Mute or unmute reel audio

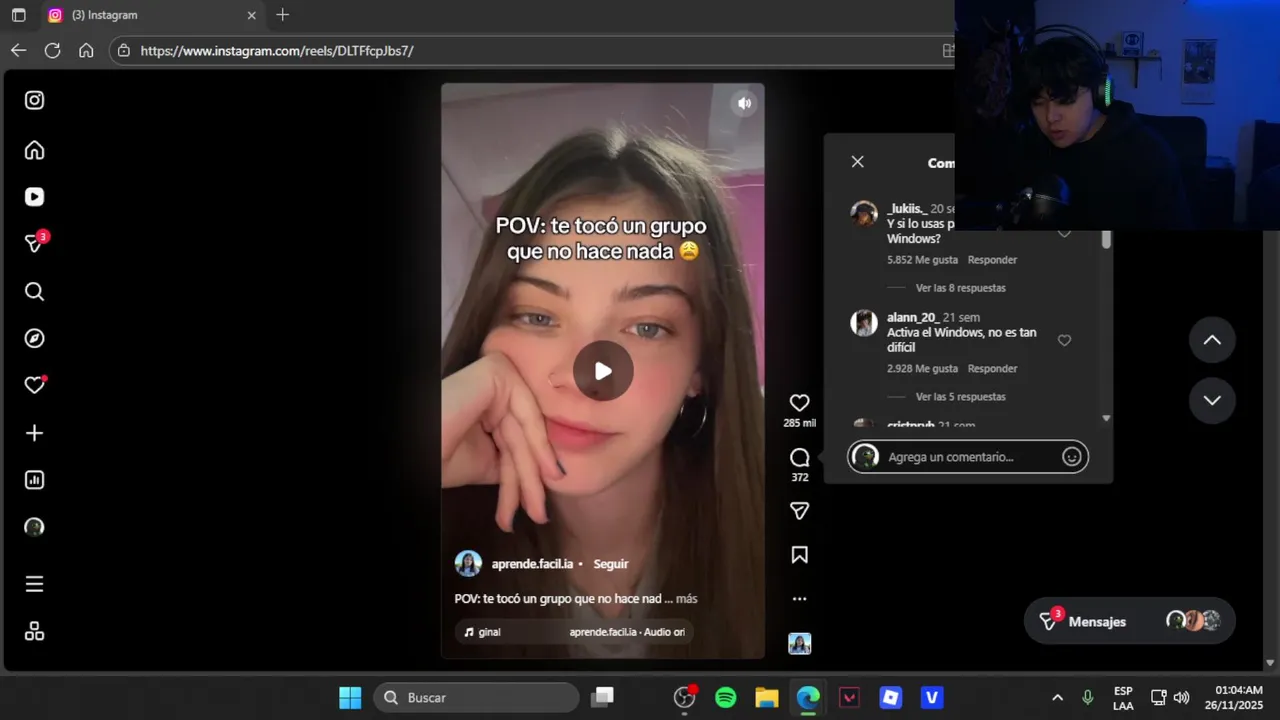(x=744, y=103)
